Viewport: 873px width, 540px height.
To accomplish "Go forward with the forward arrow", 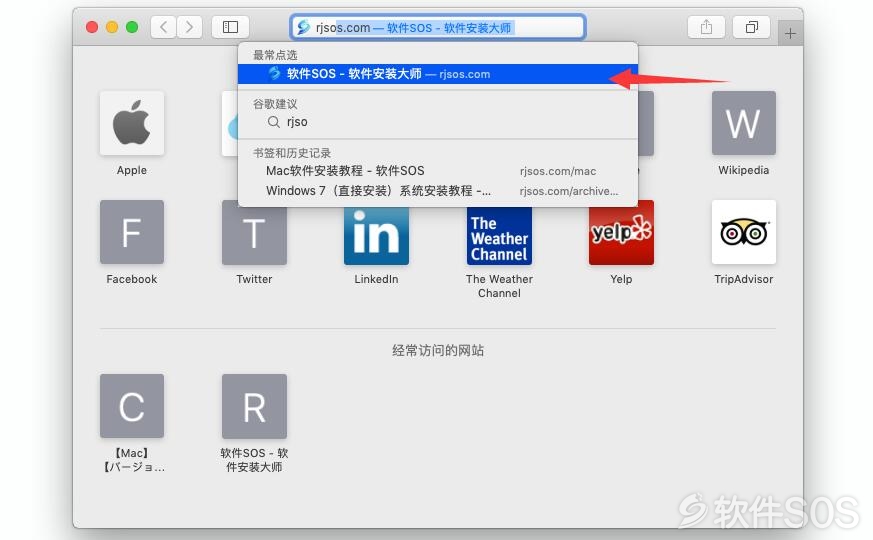I will pyautogui.click(x=189, y=27).
